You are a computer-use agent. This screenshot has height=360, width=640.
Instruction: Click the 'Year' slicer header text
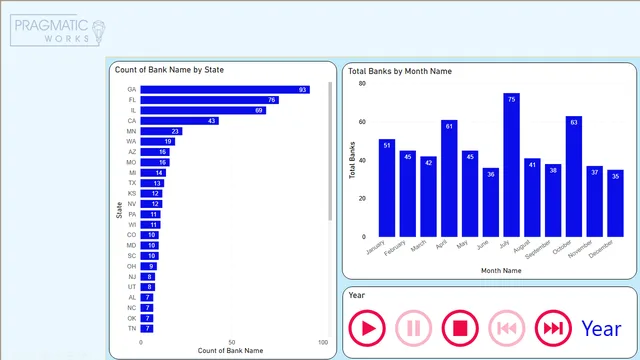pos(357,295)
